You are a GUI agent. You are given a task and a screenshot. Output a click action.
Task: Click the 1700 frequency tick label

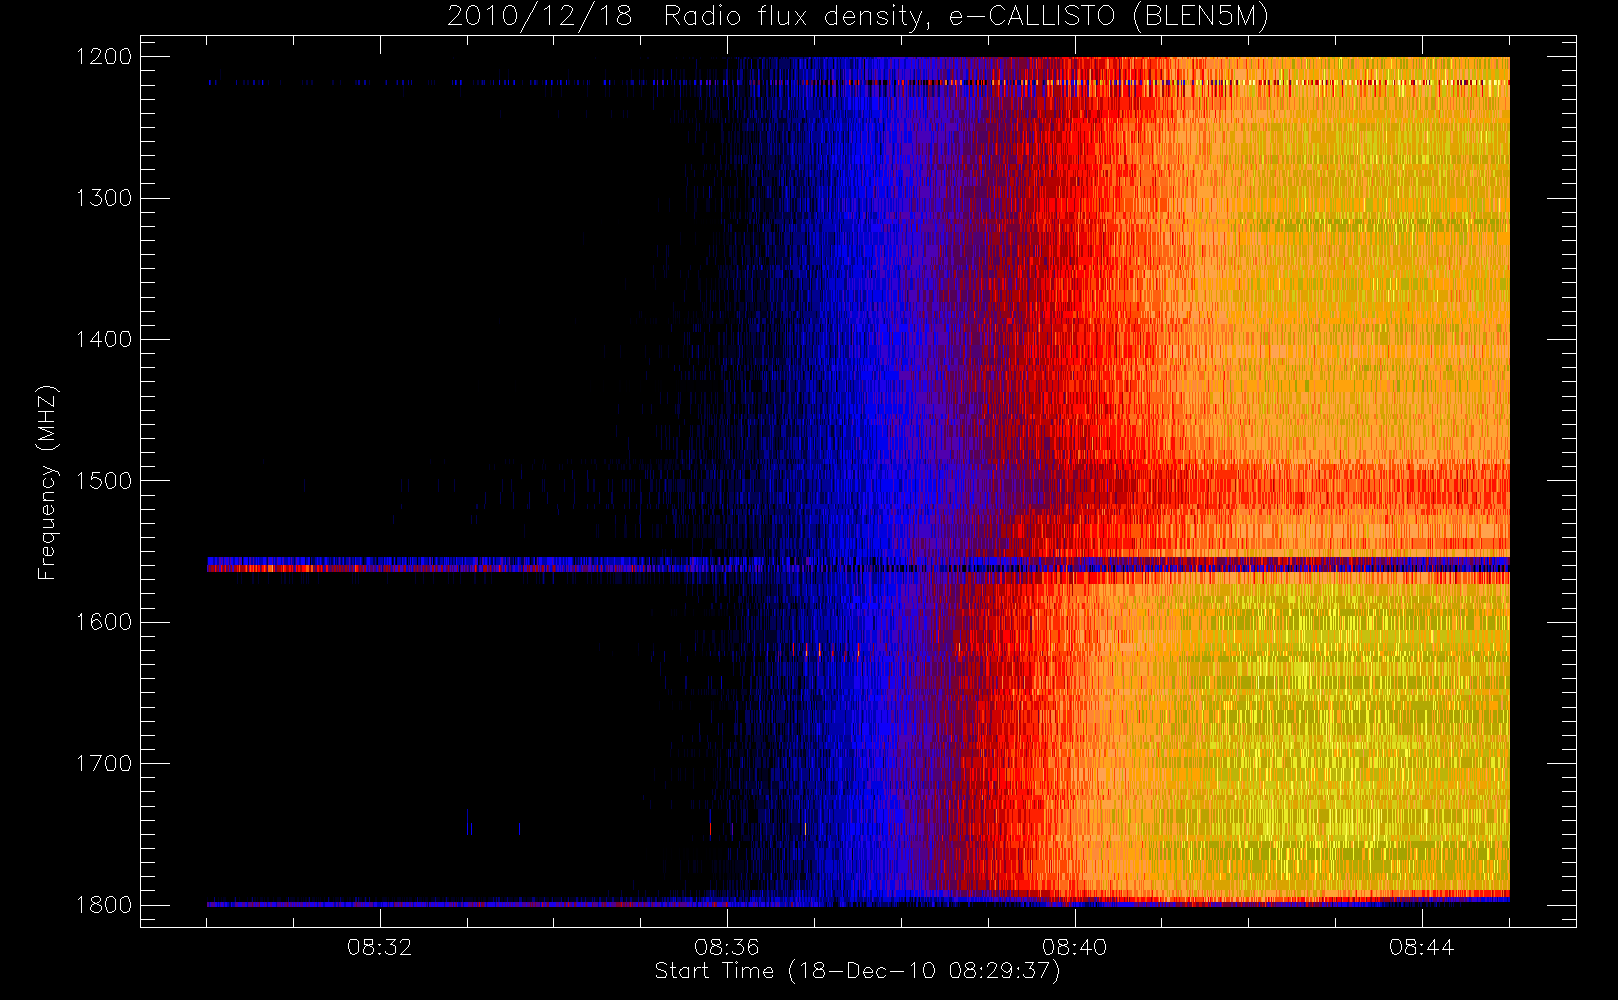click(104, 763)
